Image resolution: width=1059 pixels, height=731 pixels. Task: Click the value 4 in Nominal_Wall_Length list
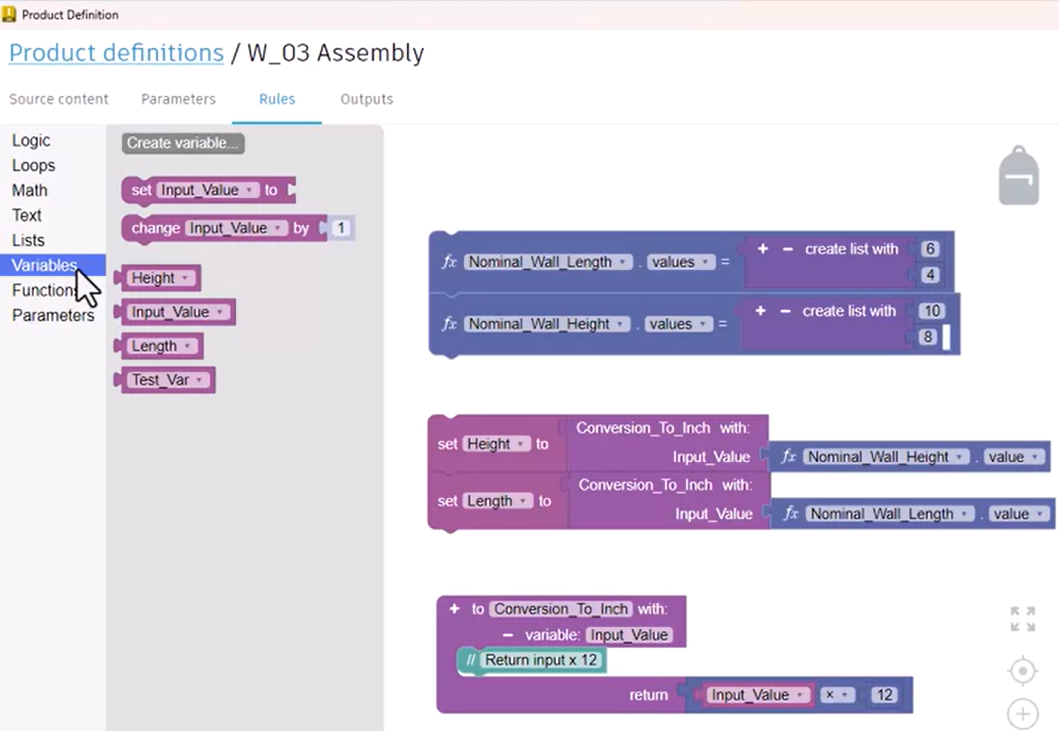click(930, 275)
